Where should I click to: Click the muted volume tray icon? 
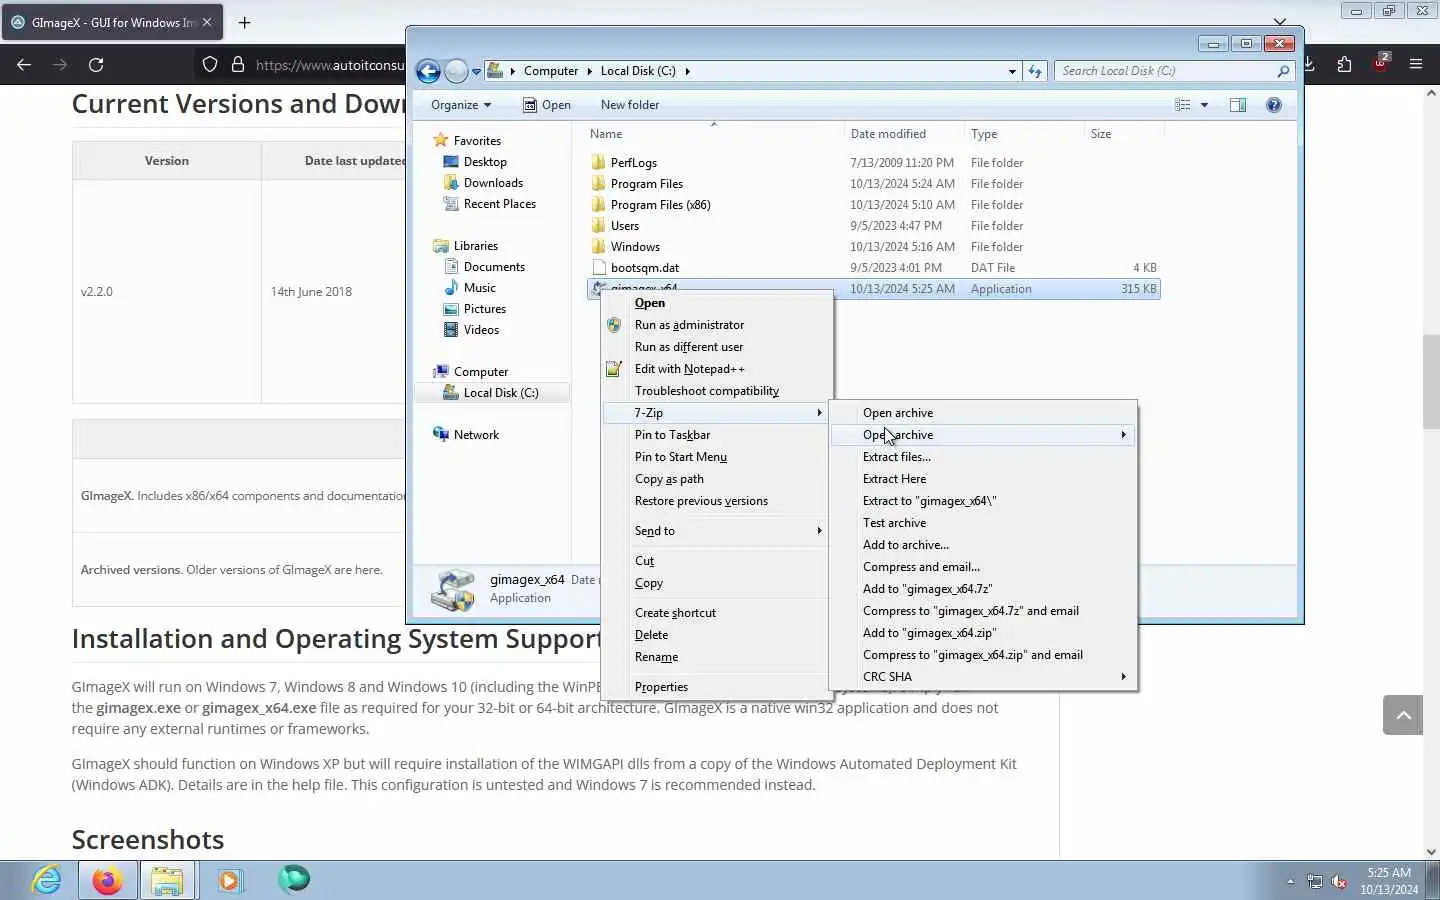coord(1339,882)
